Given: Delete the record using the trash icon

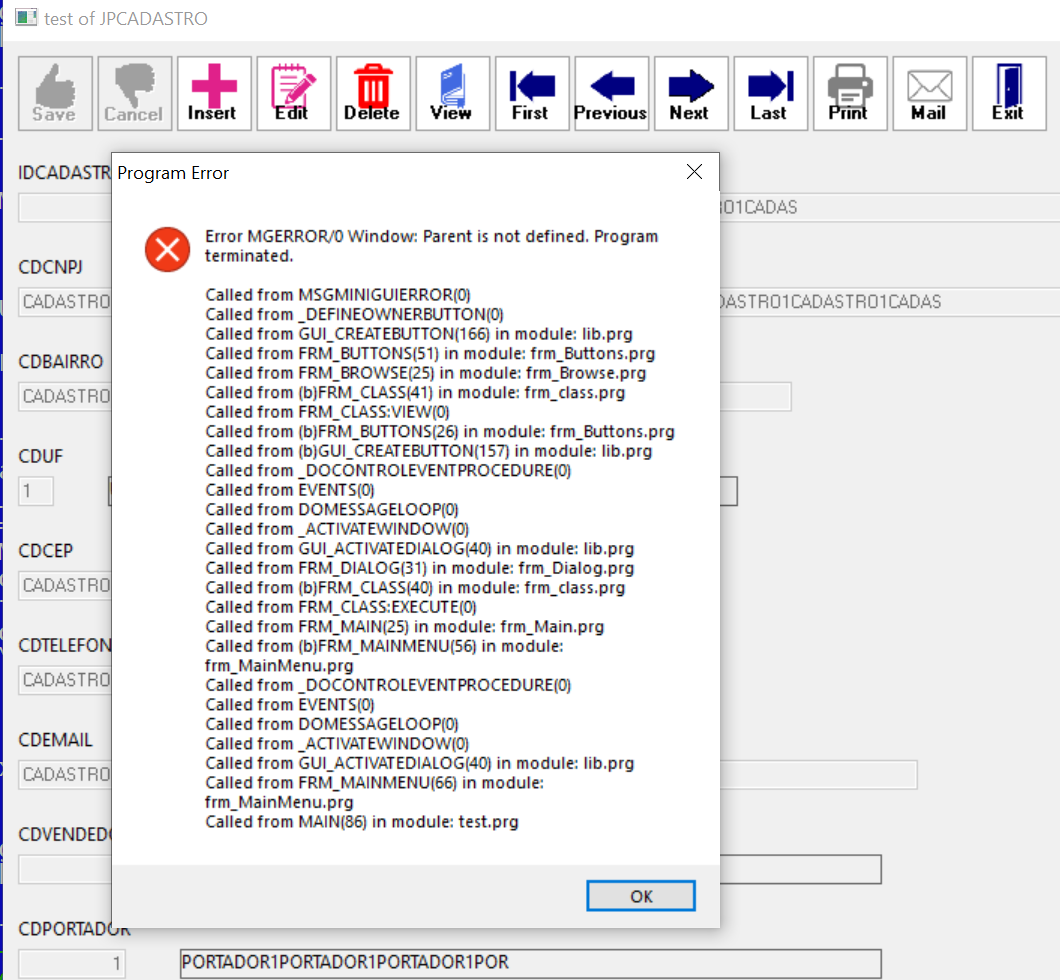Looking at the screenshot, I should pyautogui.click(x=372, y=93).
